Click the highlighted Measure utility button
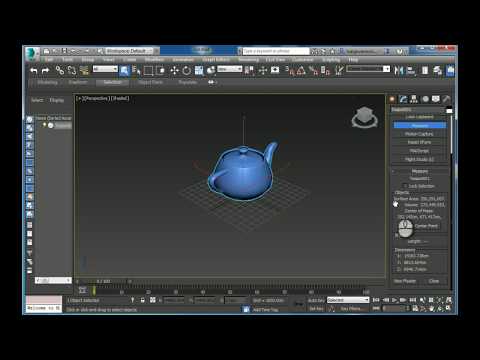Viewport: 480px width, 360px height. tap(419, 125)
